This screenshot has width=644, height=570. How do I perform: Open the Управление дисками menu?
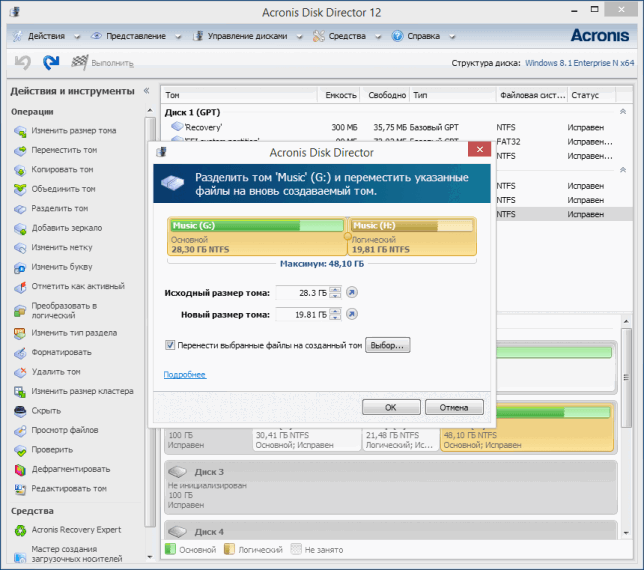coord(248,36)
